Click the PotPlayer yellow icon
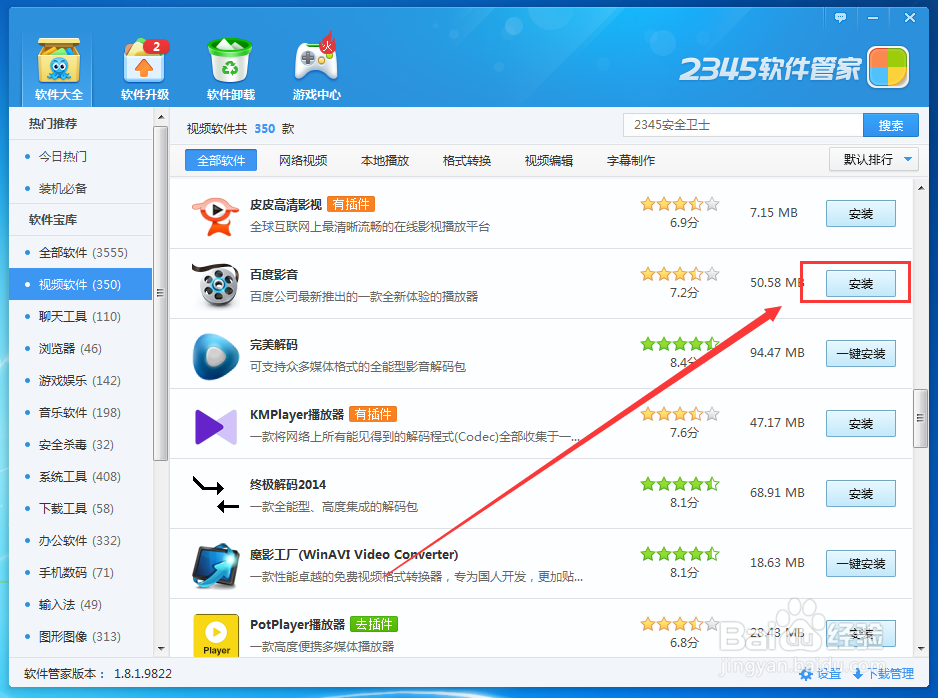 tap(216, 635)
